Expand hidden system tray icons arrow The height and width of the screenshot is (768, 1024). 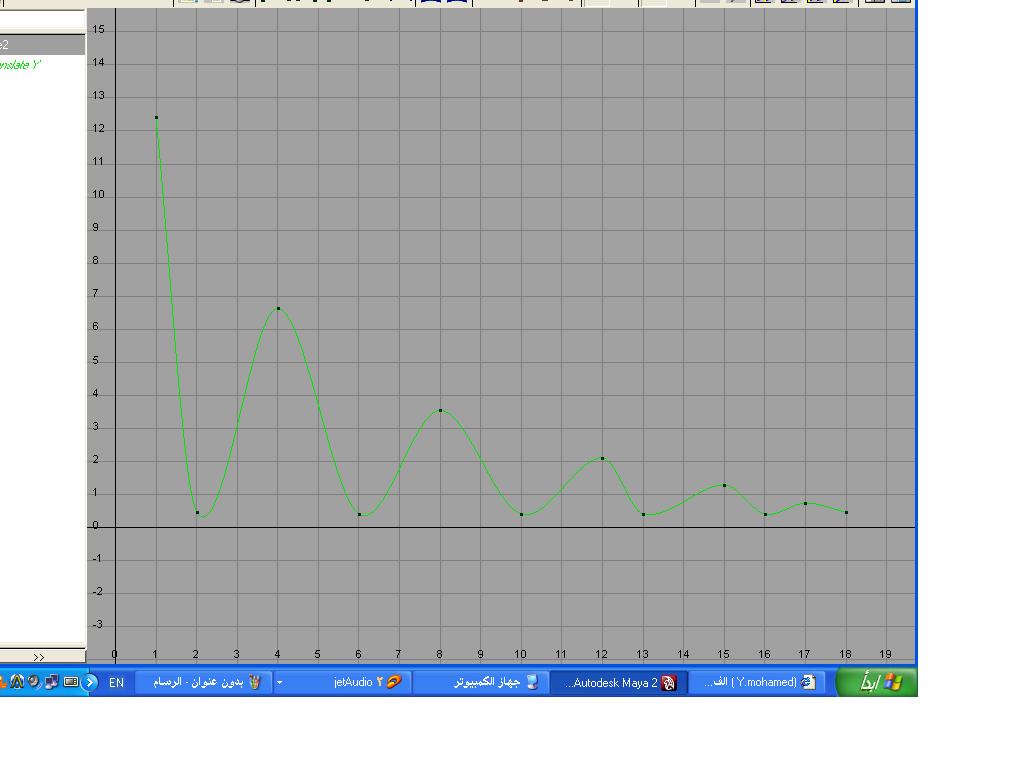coord(90,682)
